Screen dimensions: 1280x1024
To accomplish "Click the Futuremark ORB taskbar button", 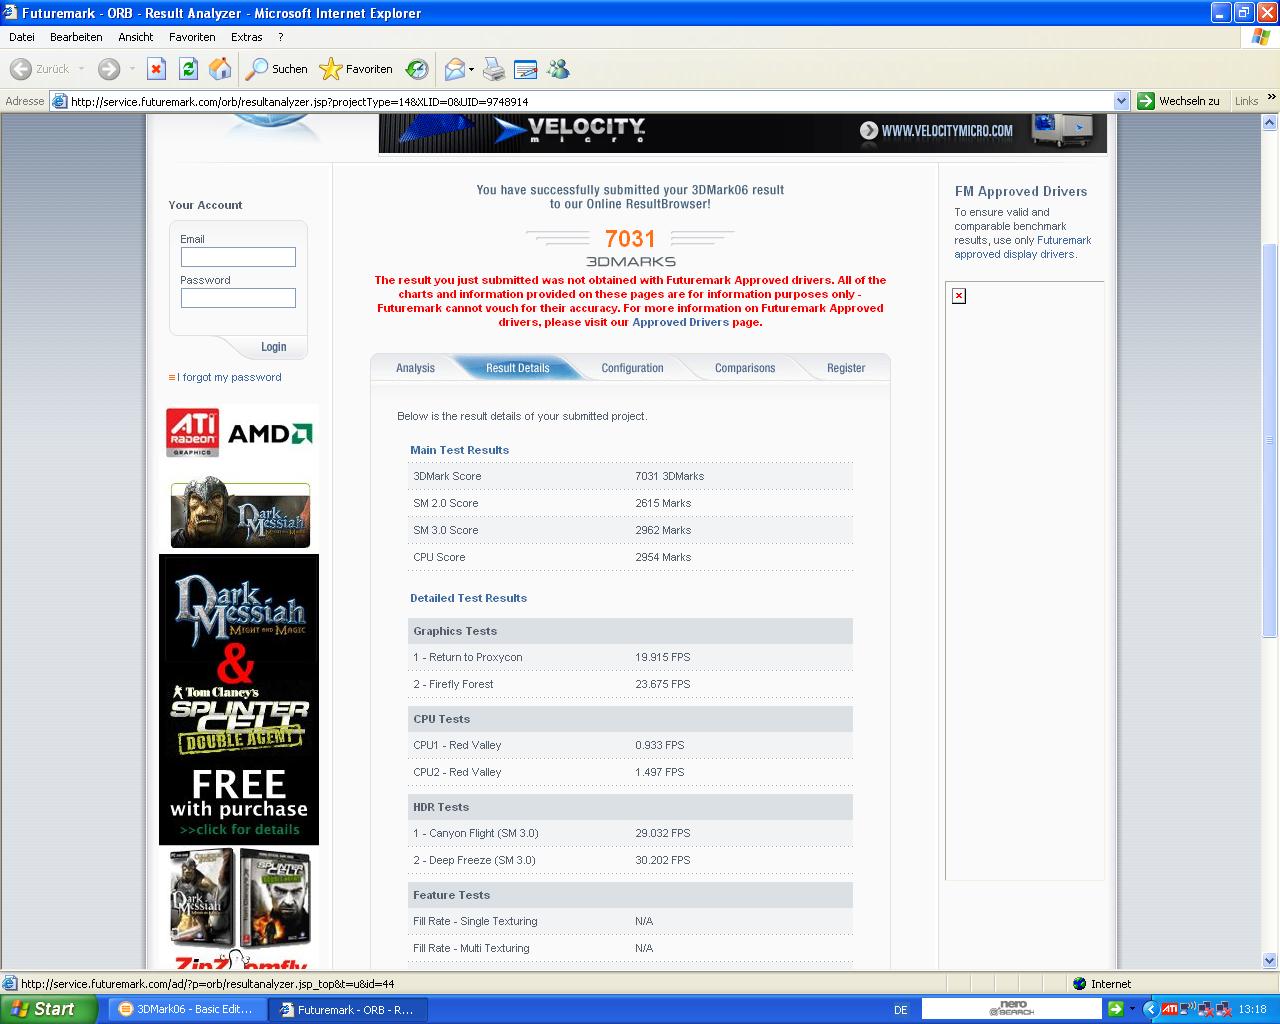I will click(349, 1010).
